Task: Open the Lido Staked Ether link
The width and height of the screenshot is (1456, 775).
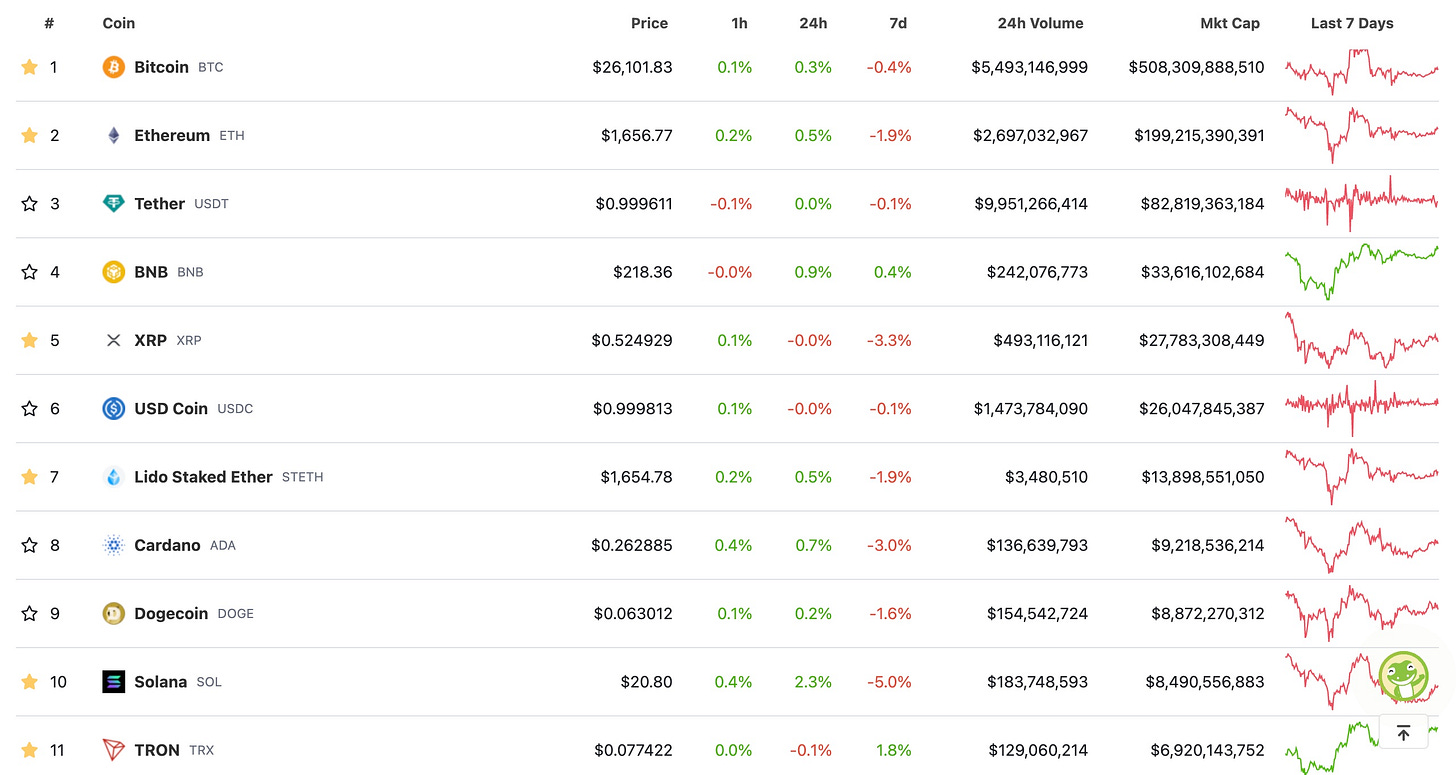Action: coord(203,477)
